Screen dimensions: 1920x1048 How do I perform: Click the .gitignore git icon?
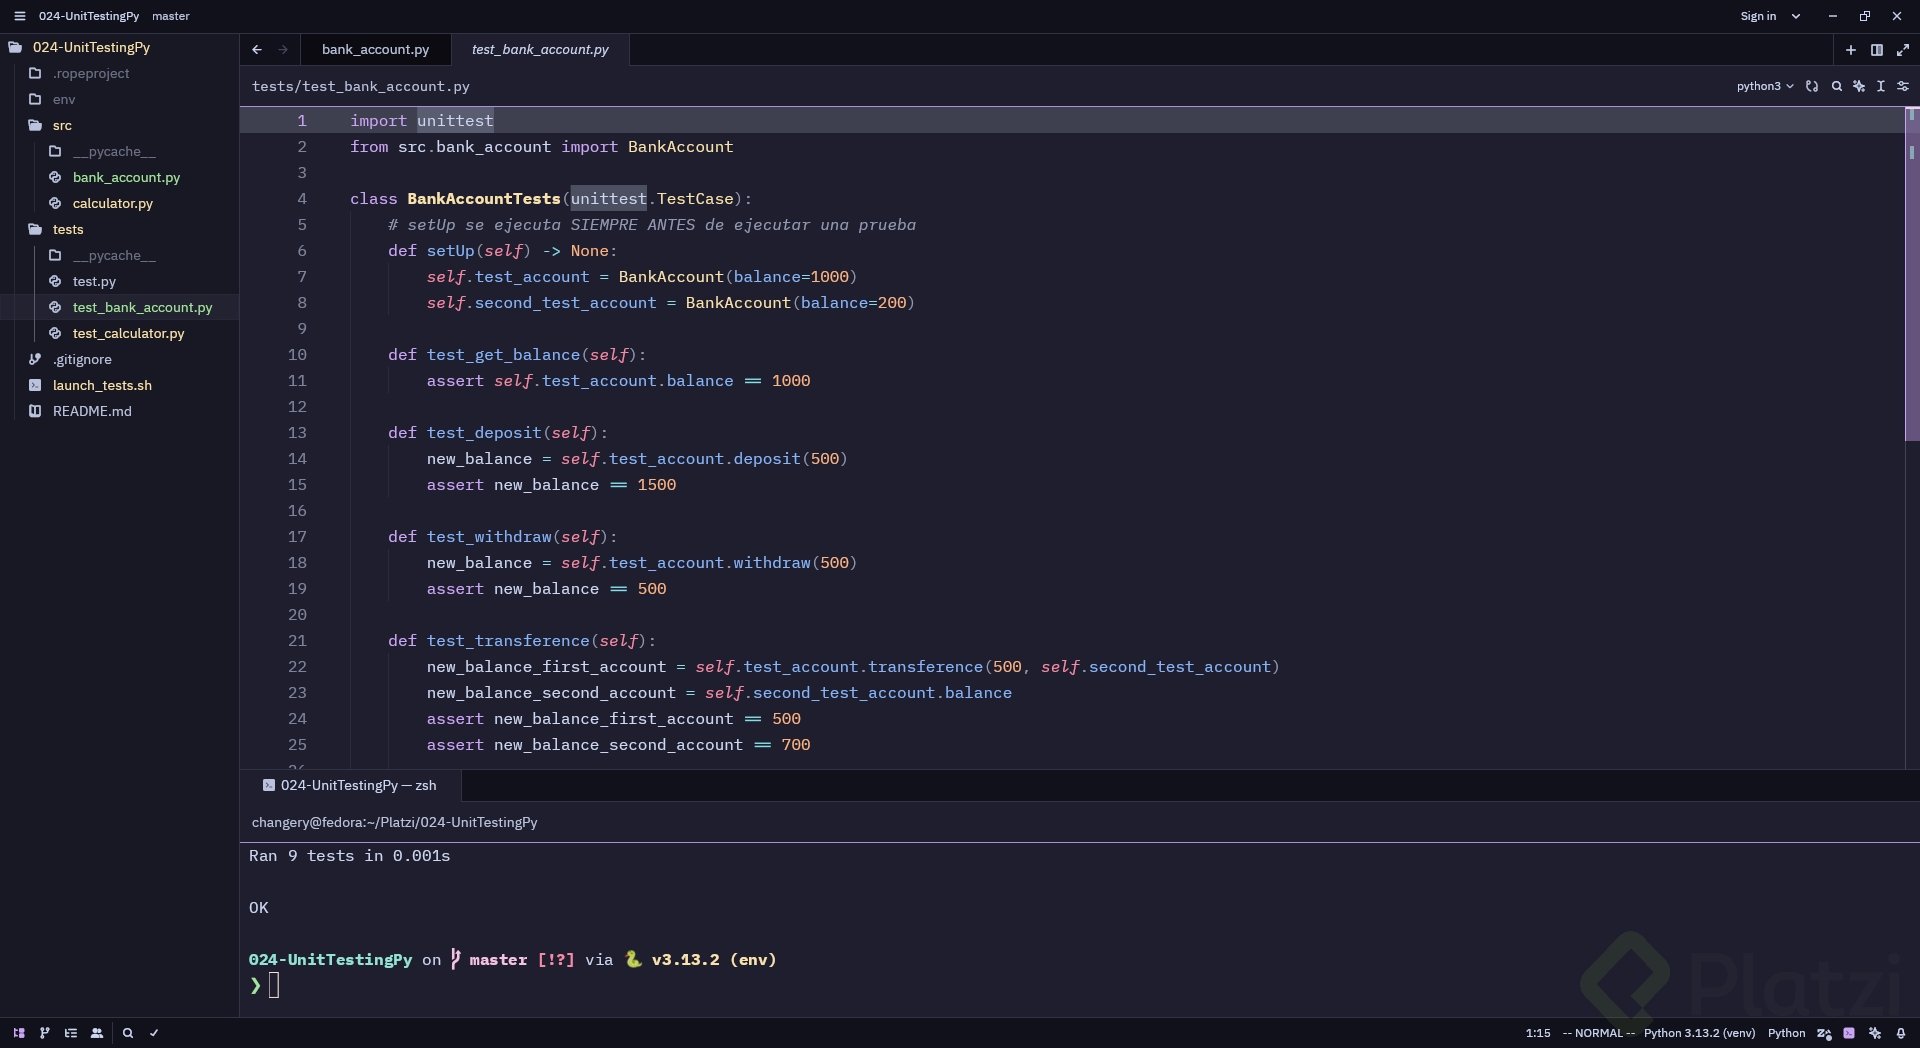[x=35, y=359]
